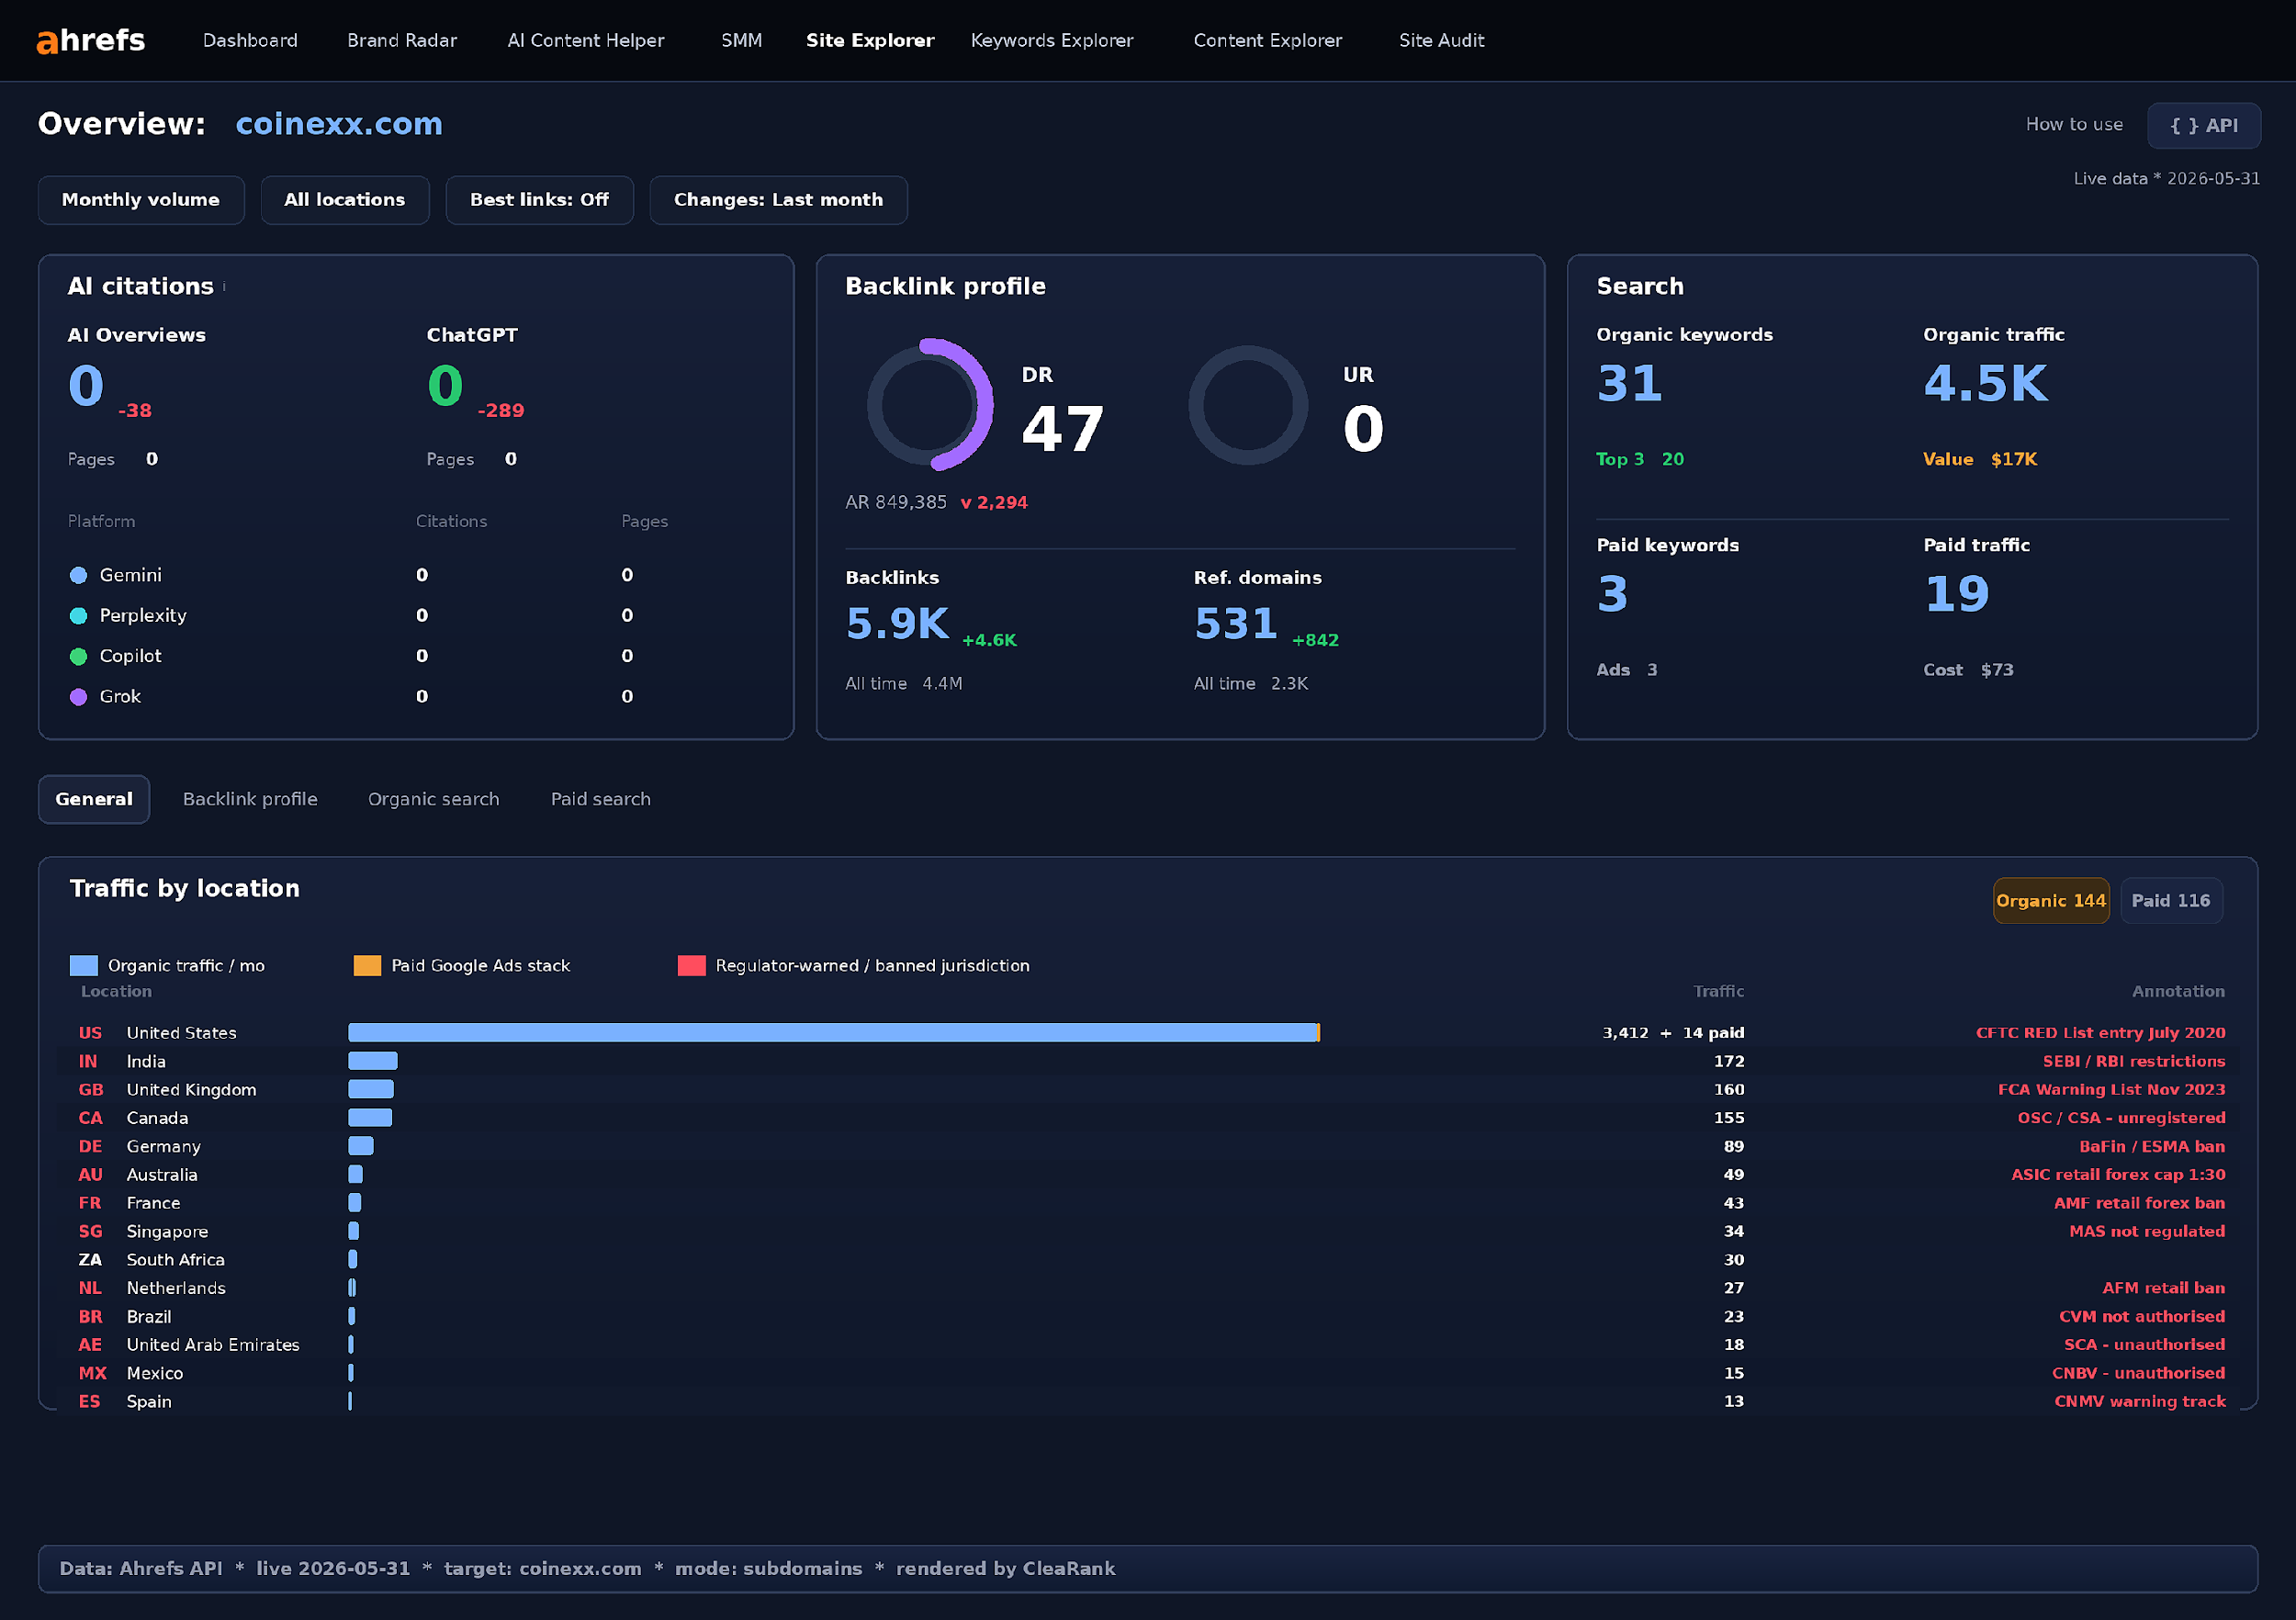This screenshot has height=1620, width=2296.
Task: Open the How to use link
Action: [2074, 125]
